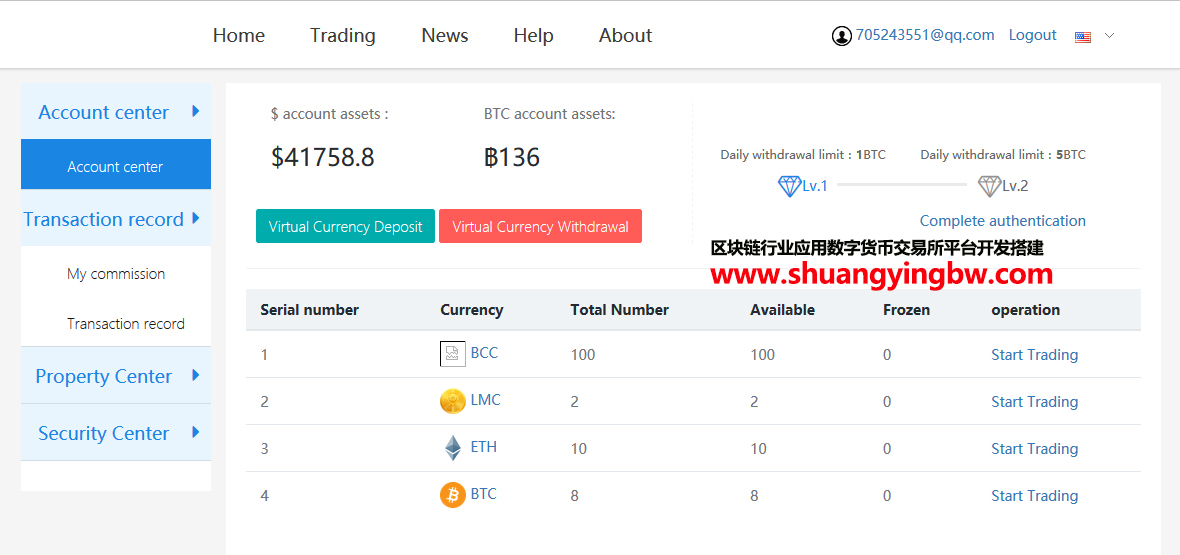Click the Complete authentication link
1180x555 pixels.
[1002, 221]
